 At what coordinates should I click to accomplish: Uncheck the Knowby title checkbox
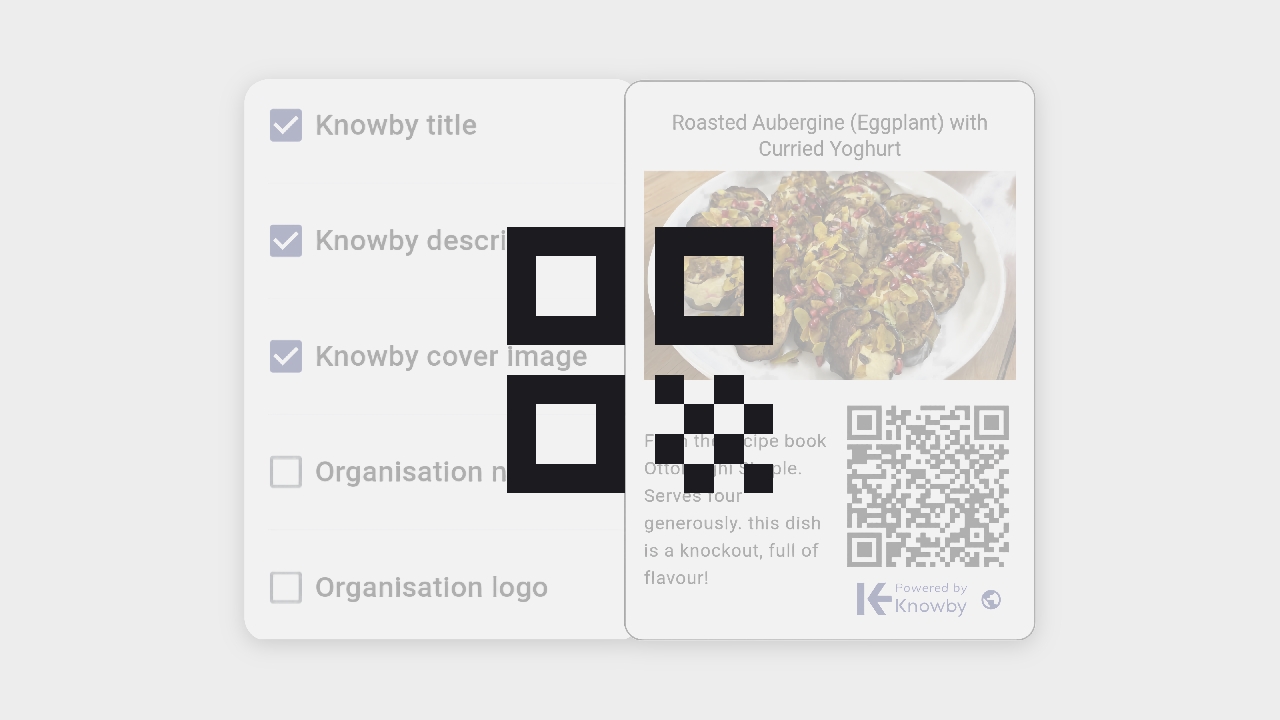point(286,125)
